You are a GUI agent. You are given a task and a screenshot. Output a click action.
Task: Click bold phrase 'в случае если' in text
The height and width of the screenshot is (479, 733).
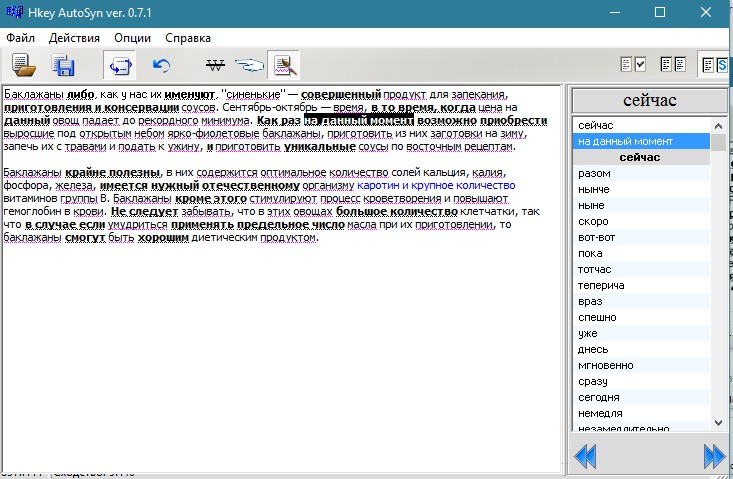tap(65, 225)
